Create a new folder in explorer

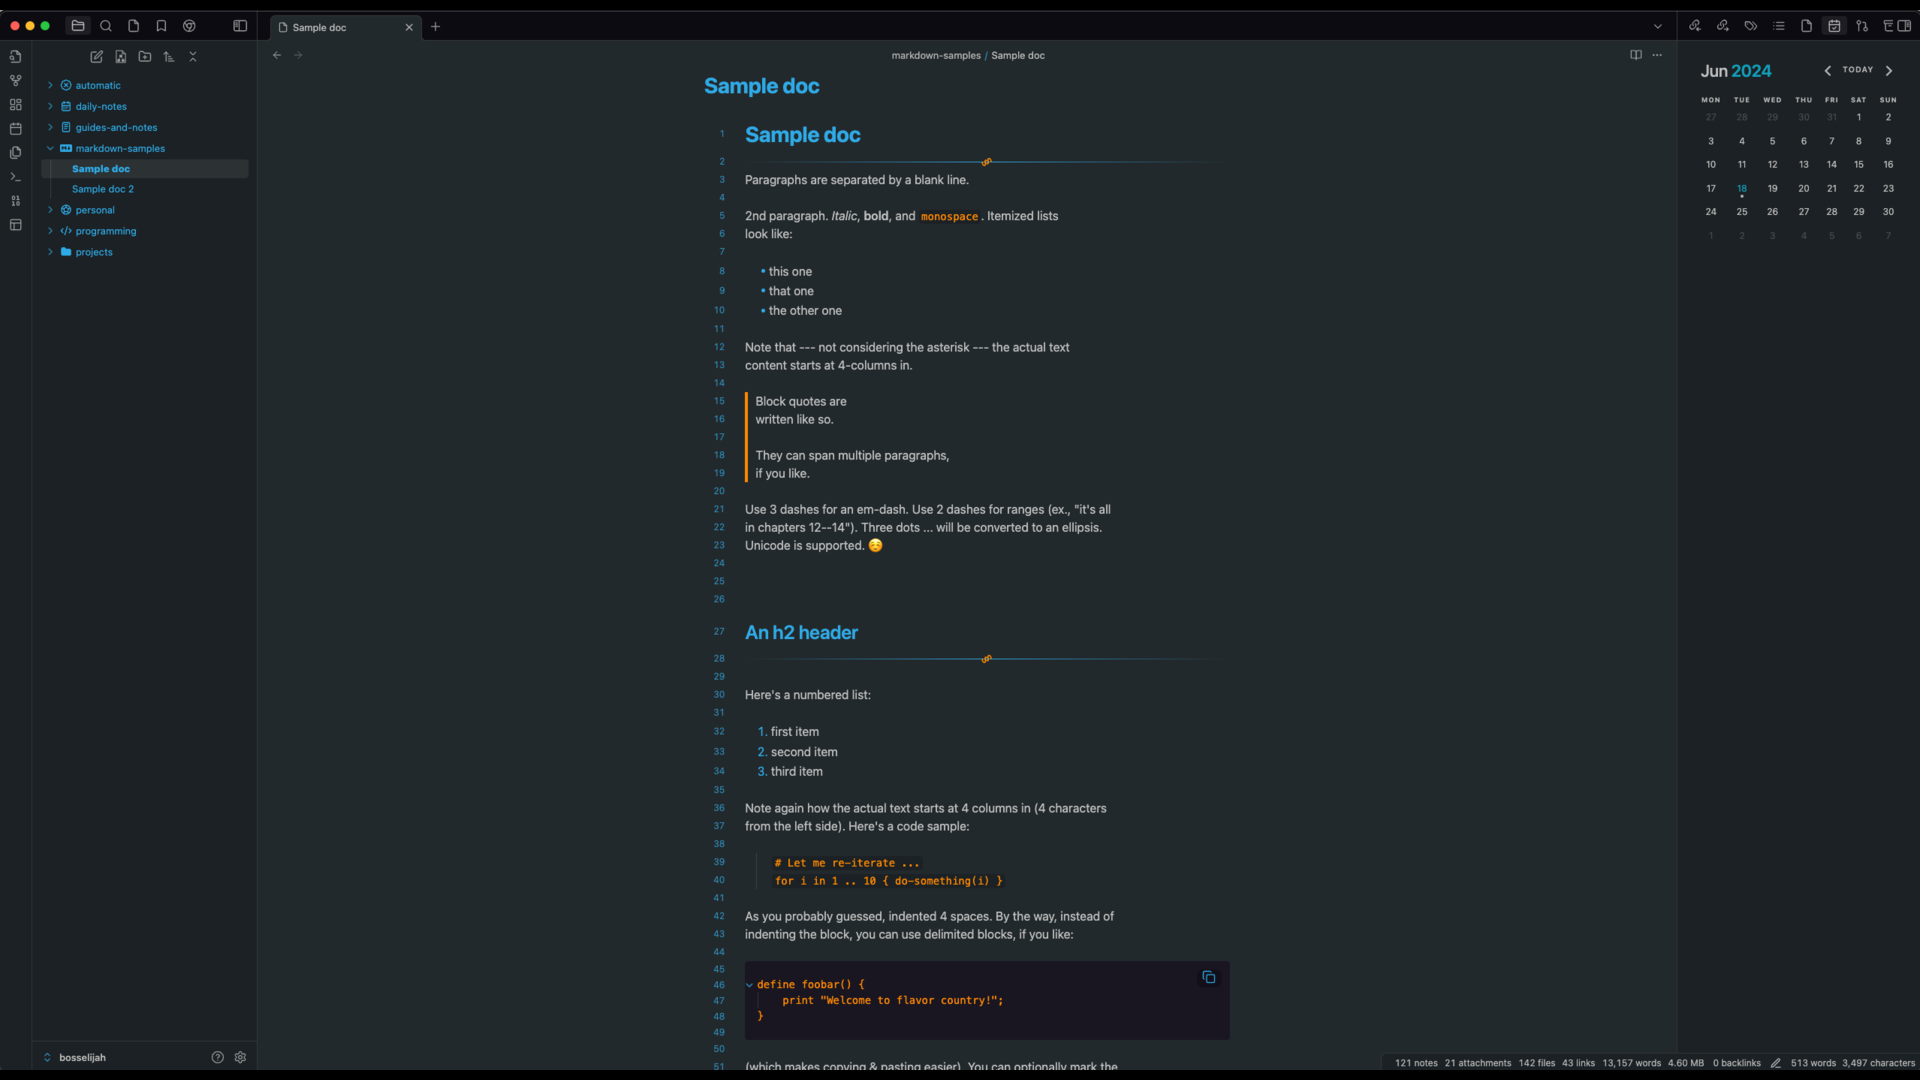(145, 57)
